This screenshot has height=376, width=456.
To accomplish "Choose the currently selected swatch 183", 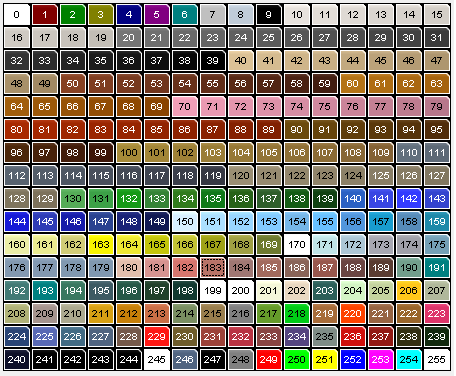I will pos(213,268).
